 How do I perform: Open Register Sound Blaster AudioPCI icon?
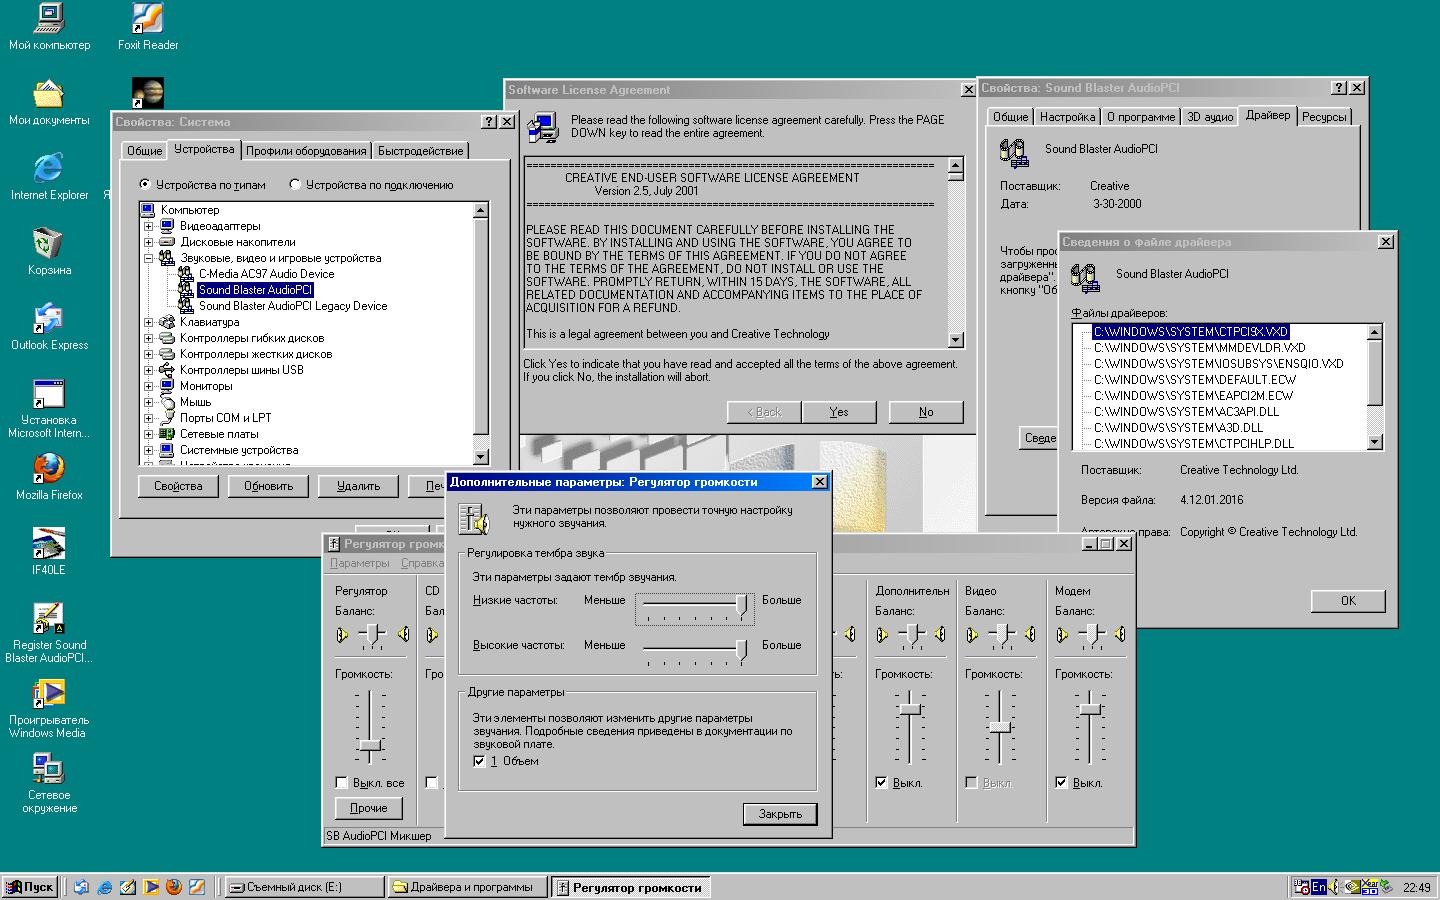(49, 619)
